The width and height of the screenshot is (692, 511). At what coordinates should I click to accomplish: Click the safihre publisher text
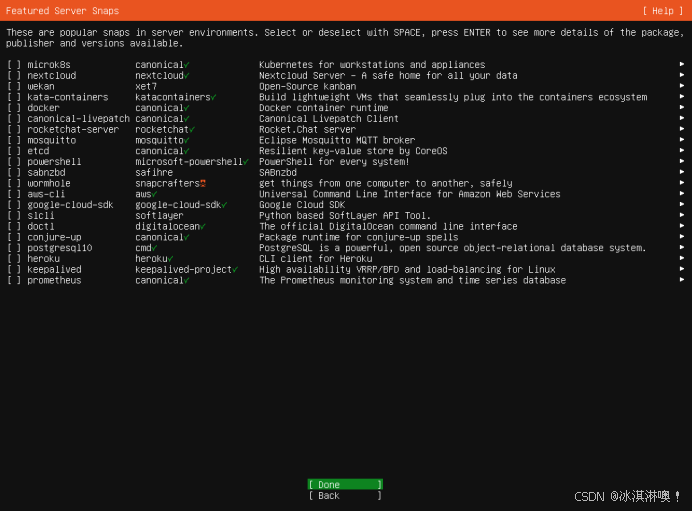click(154, 173)
